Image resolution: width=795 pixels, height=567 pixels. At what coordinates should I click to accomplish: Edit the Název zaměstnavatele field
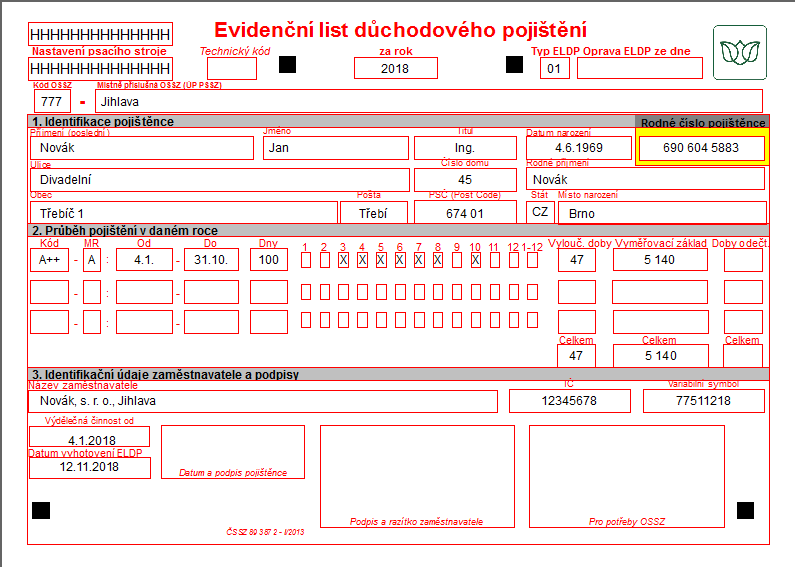pos(264,401)
